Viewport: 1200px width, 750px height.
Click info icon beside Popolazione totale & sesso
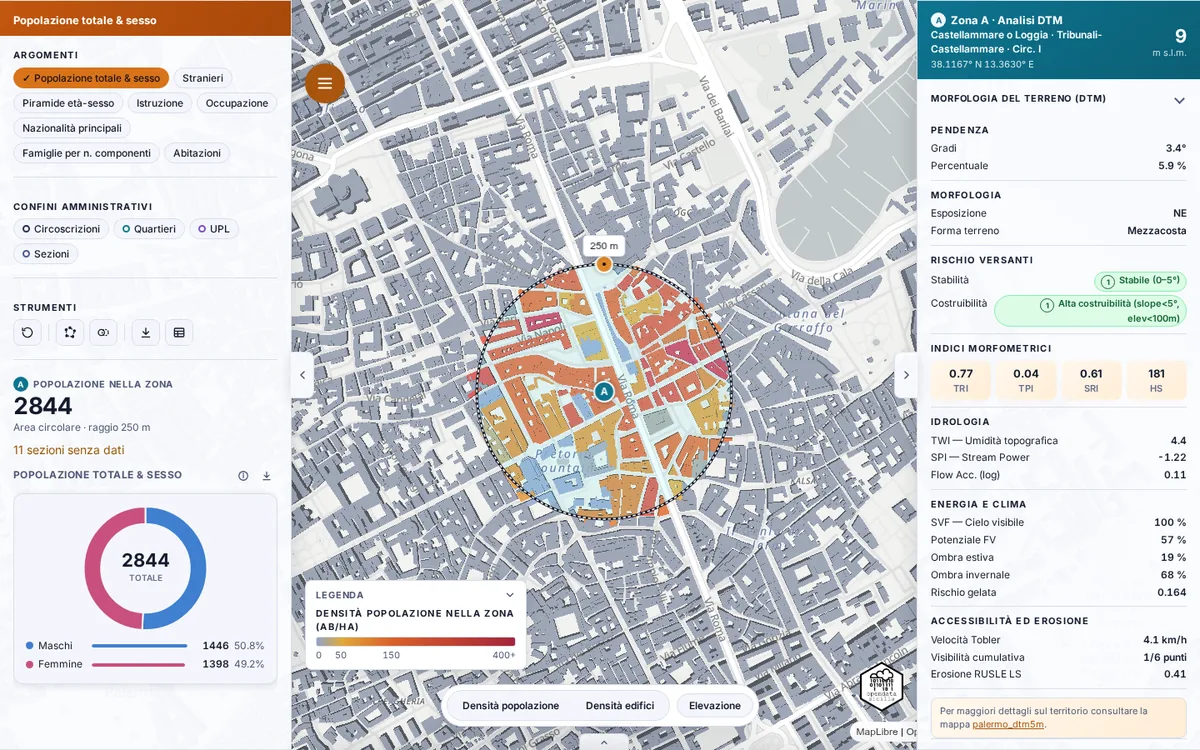tap(243, 476)
